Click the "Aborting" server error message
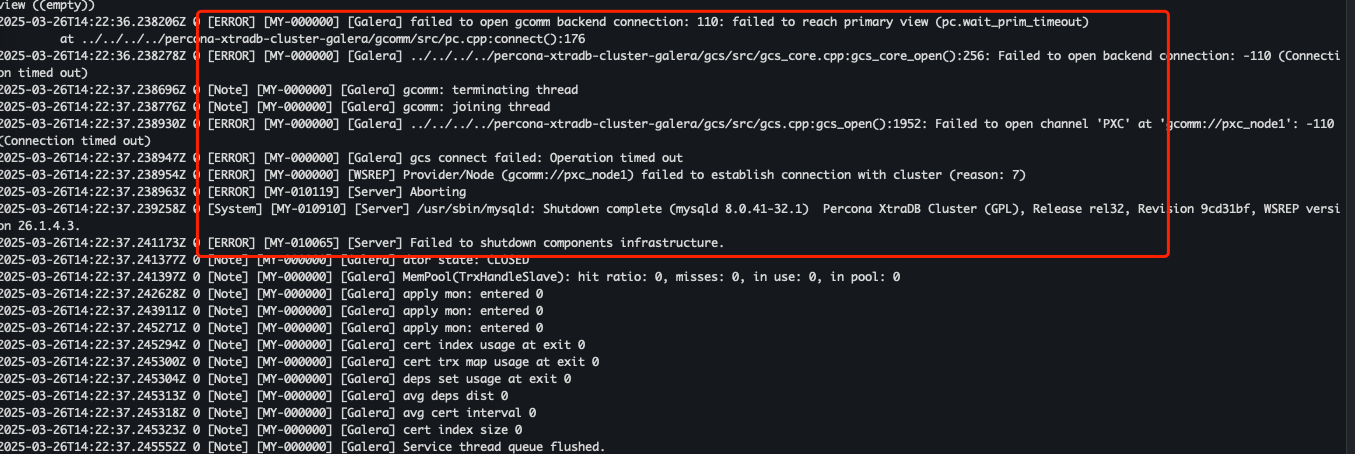1355x454 pixels. tap(438, 192)
